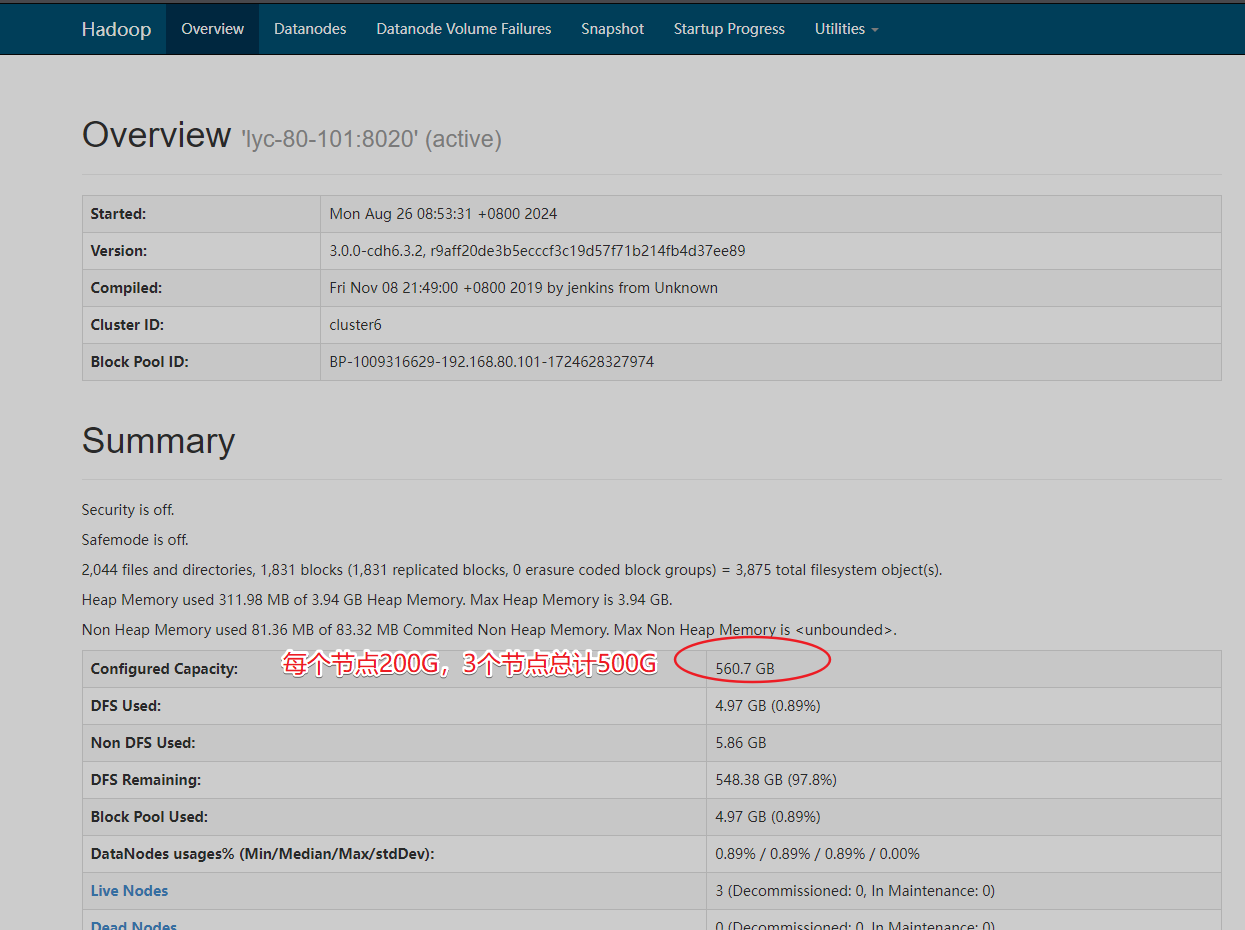Image resolution: width=1245 pixels, height=930 pixels.
Task: Click the DFS Used: label
Action: pyautogui.click(x=126, y=705)
